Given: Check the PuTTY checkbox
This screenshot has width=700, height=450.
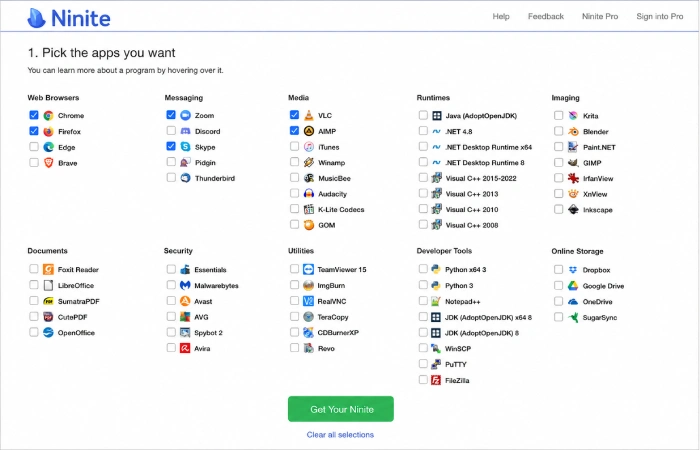Looking at the screenshot, I should coord(423,363).
